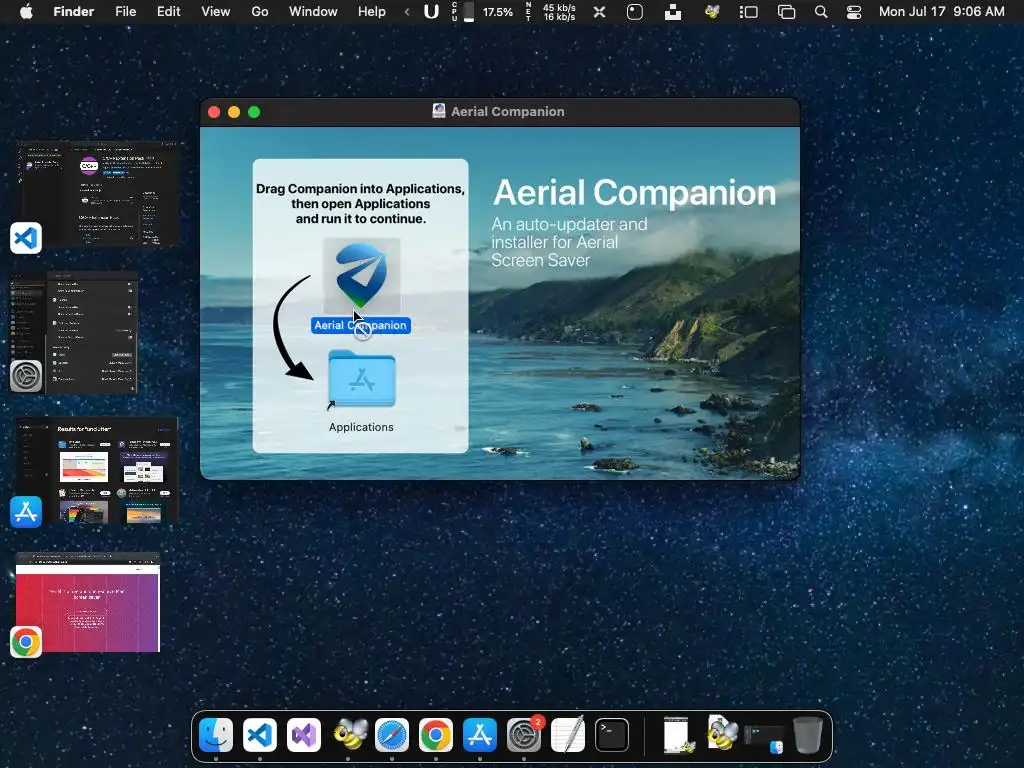Open CPU usage 17.5% monitor
Image resolution: width=1024 pixels, height=768 pixels.
click(482, 12)
